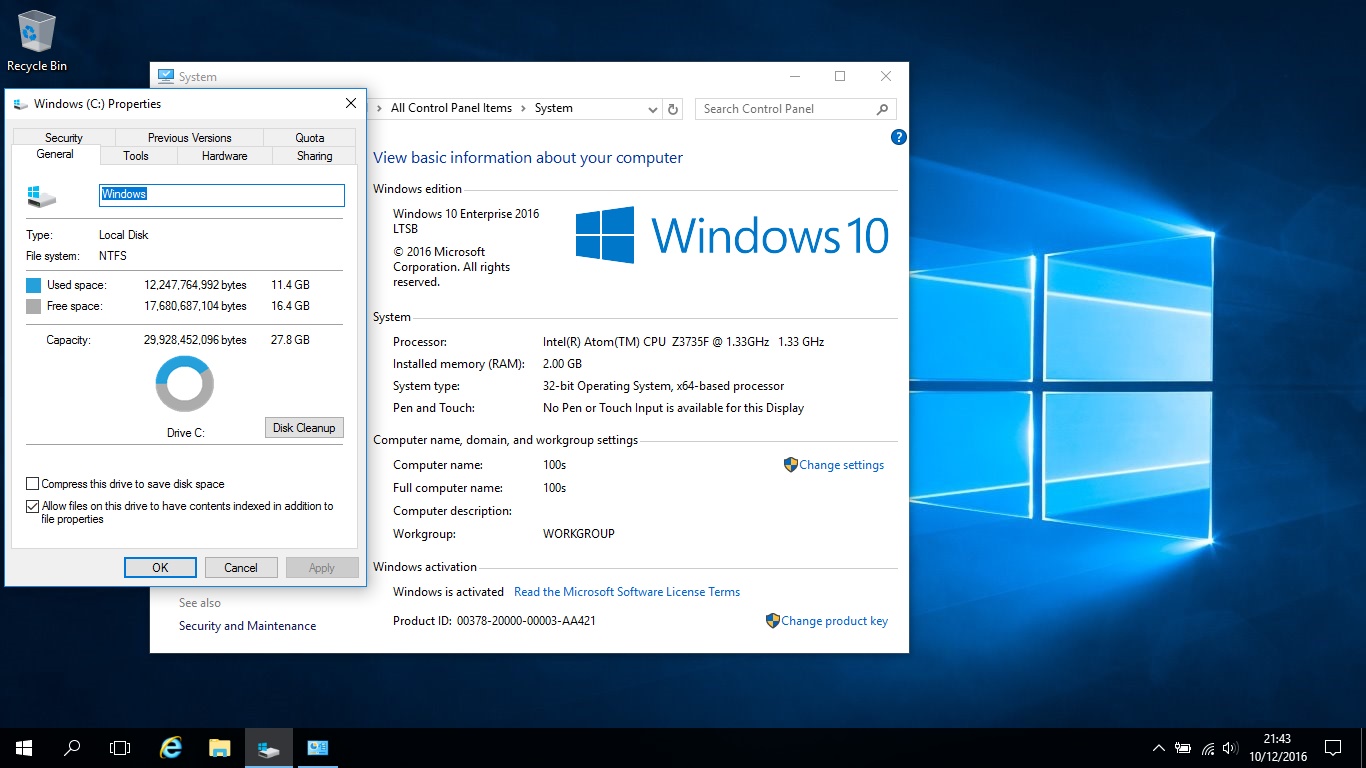The height and width of the screenshot is (768, 1366).
Task: Click the Disk Cleanup button
Action: pos(304,428)
